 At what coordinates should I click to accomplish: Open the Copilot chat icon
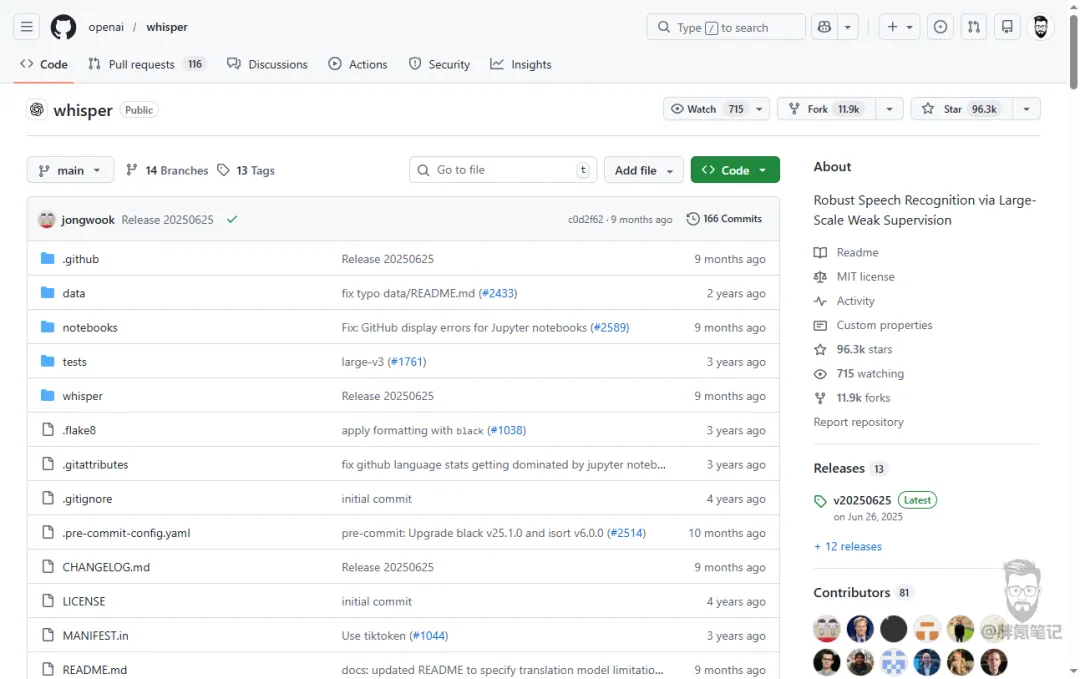click(824, 27)
